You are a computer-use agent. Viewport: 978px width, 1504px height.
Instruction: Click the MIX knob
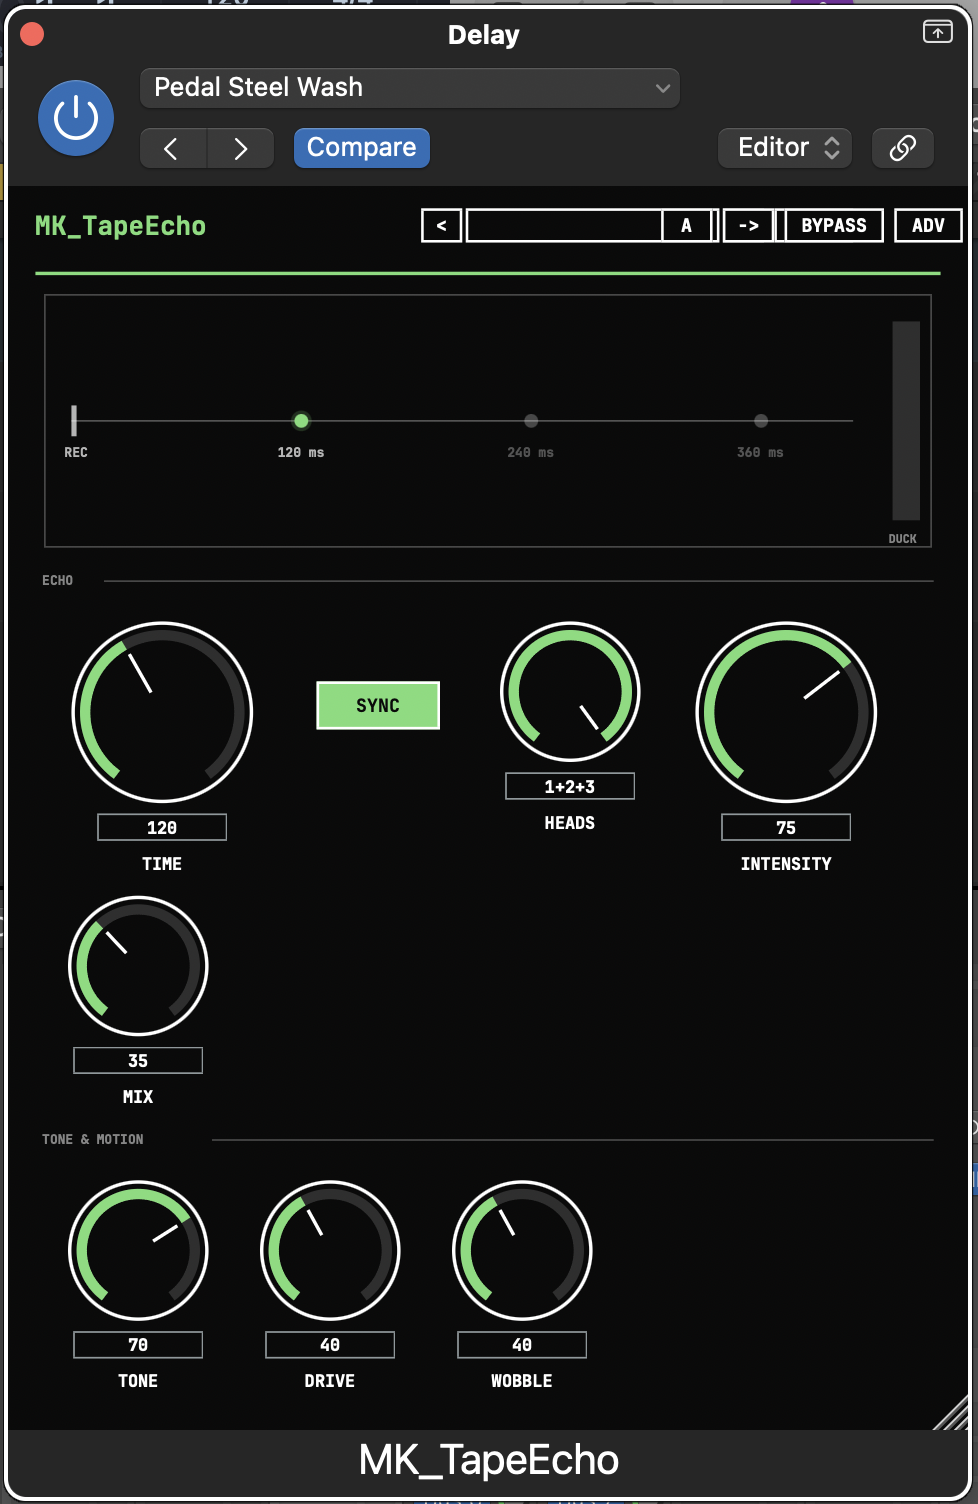(x=138, y=966)
